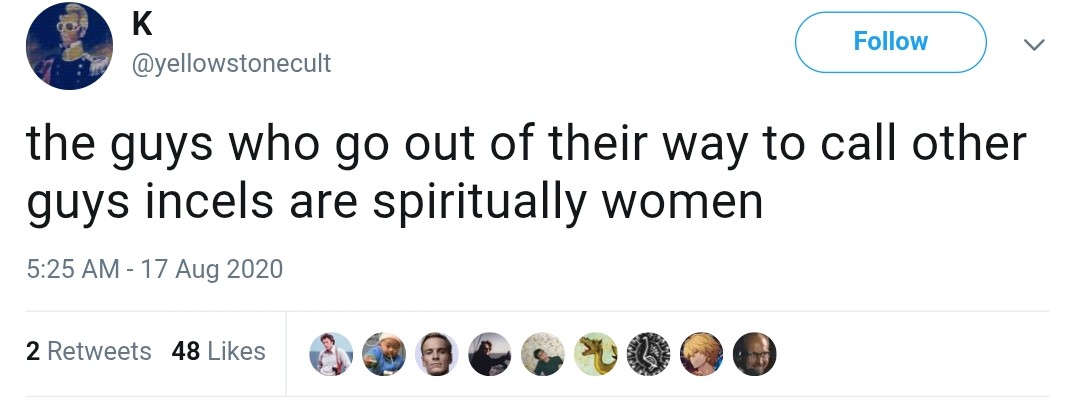Open the black-and-white bird emblem liker avatar
Viewport: 1080px width, 409px height.
648,353
